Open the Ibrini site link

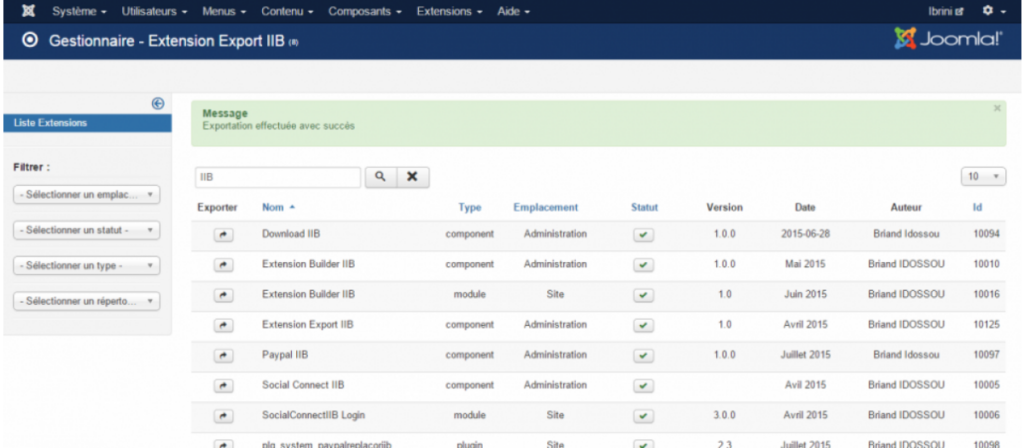tap(946, 11)
